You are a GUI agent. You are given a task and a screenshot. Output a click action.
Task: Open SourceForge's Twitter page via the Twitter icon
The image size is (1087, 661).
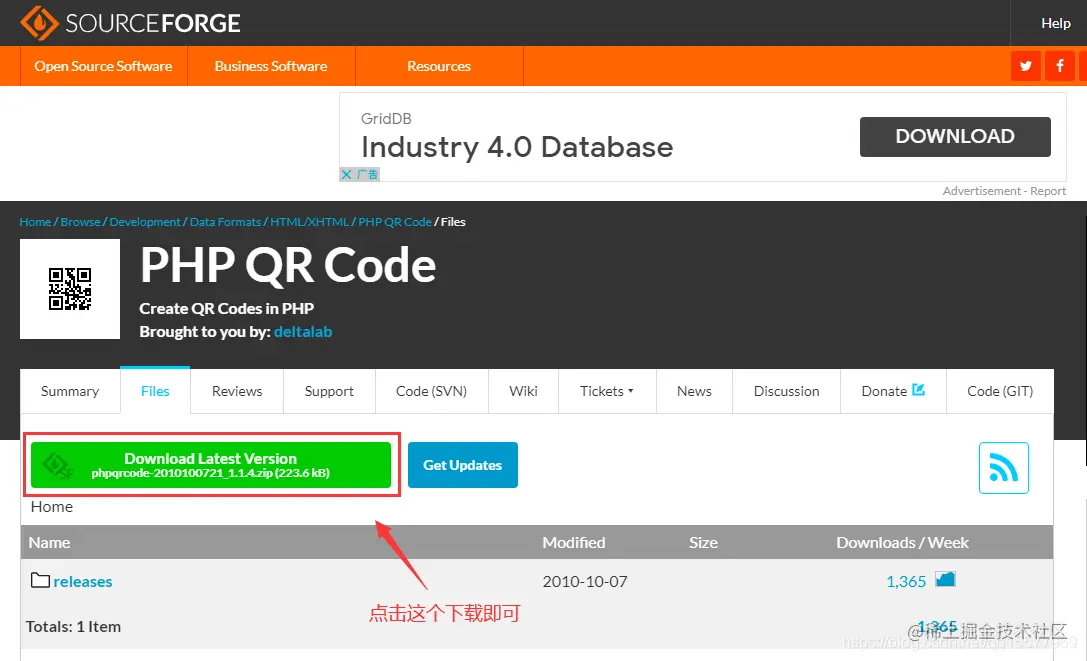point(1026,65)
